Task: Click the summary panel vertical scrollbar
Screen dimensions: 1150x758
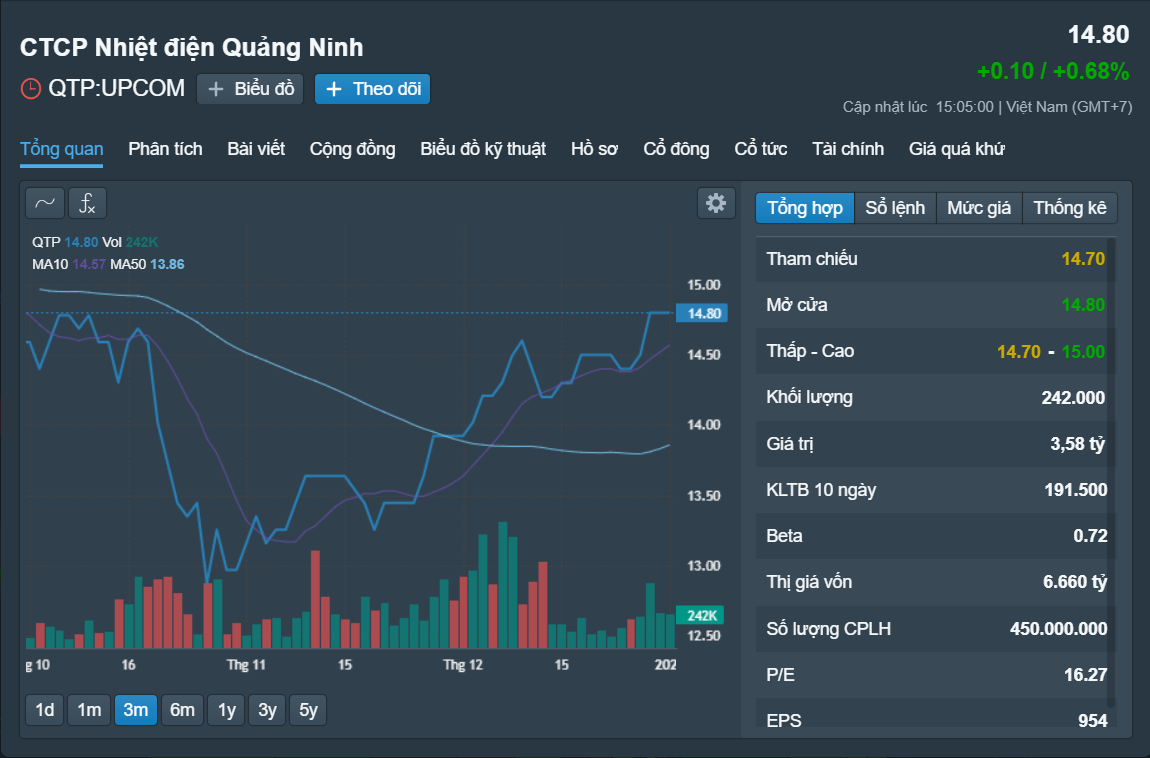Action: (x=1112, y=473)
